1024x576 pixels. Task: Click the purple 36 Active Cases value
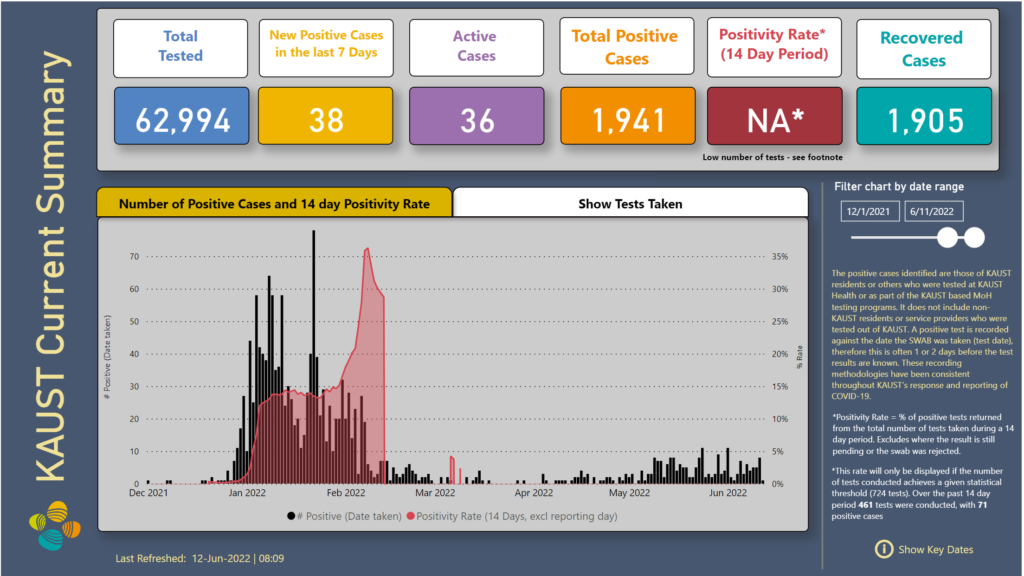tap(477, 120)
